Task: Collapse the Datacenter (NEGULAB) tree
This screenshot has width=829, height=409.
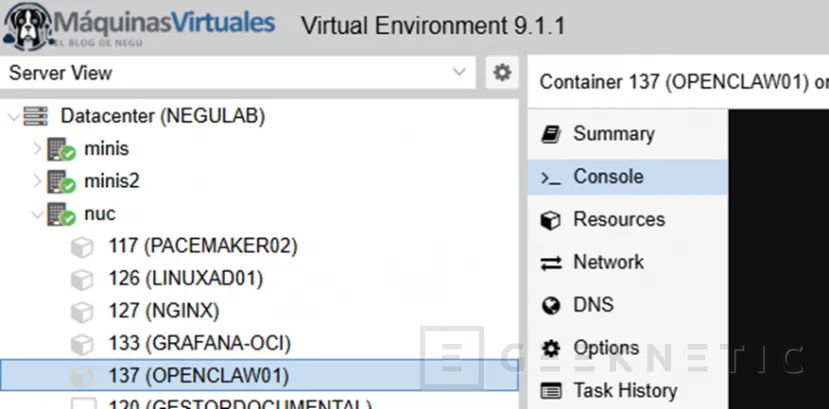Action: [x=14, y=116]
